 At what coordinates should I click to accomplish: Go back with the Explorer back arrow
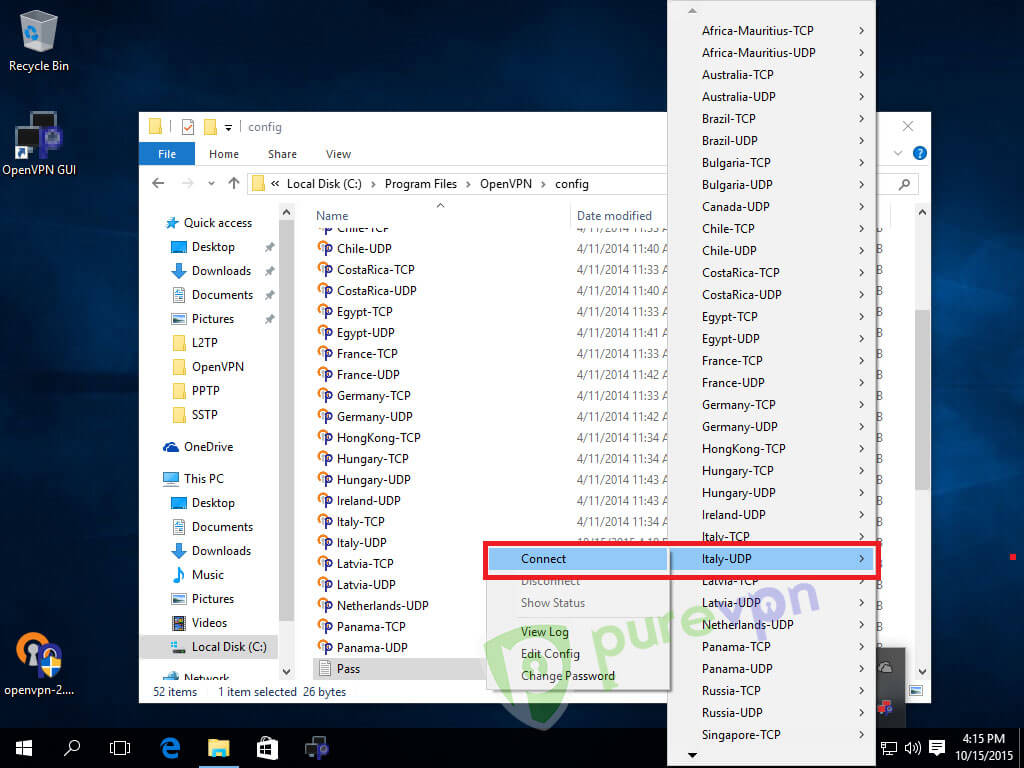point(158,184)
